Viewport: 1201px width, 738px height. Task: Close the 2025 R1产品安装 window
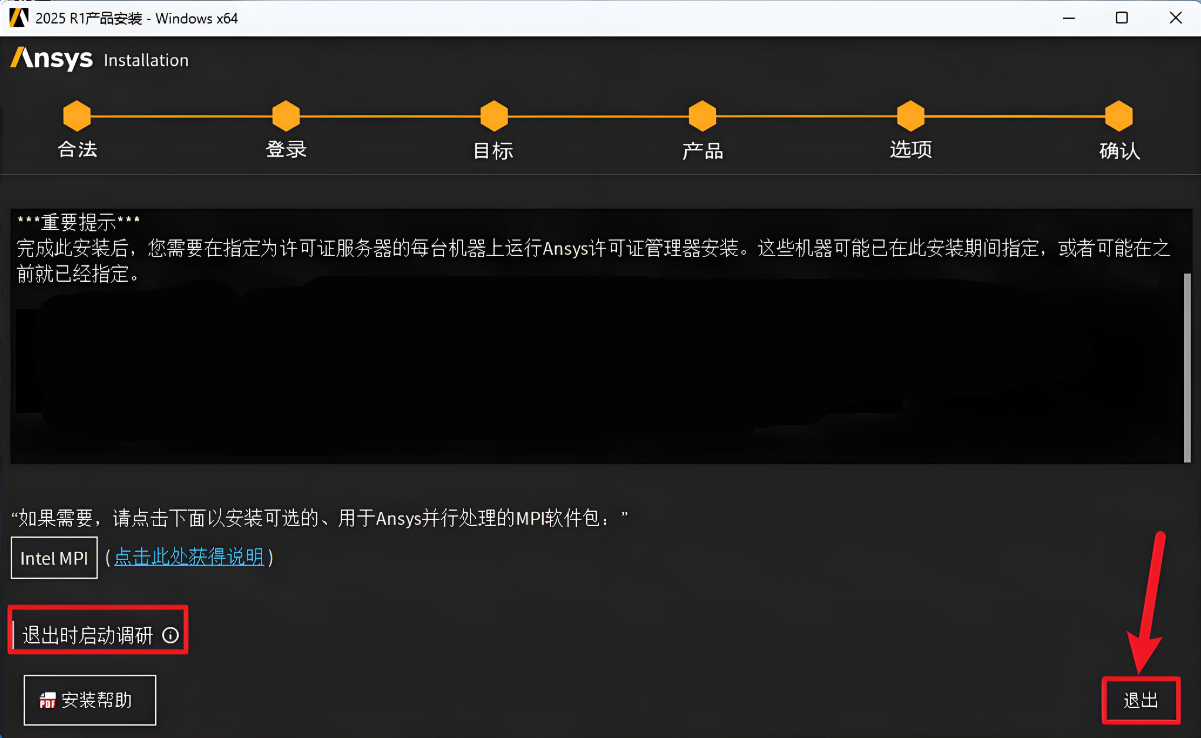[1176, 18]
